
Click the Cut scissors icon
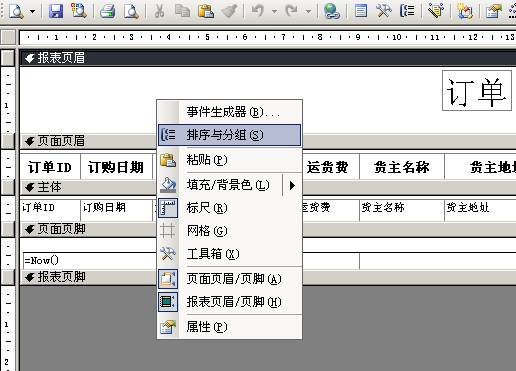tap(159, 11)
